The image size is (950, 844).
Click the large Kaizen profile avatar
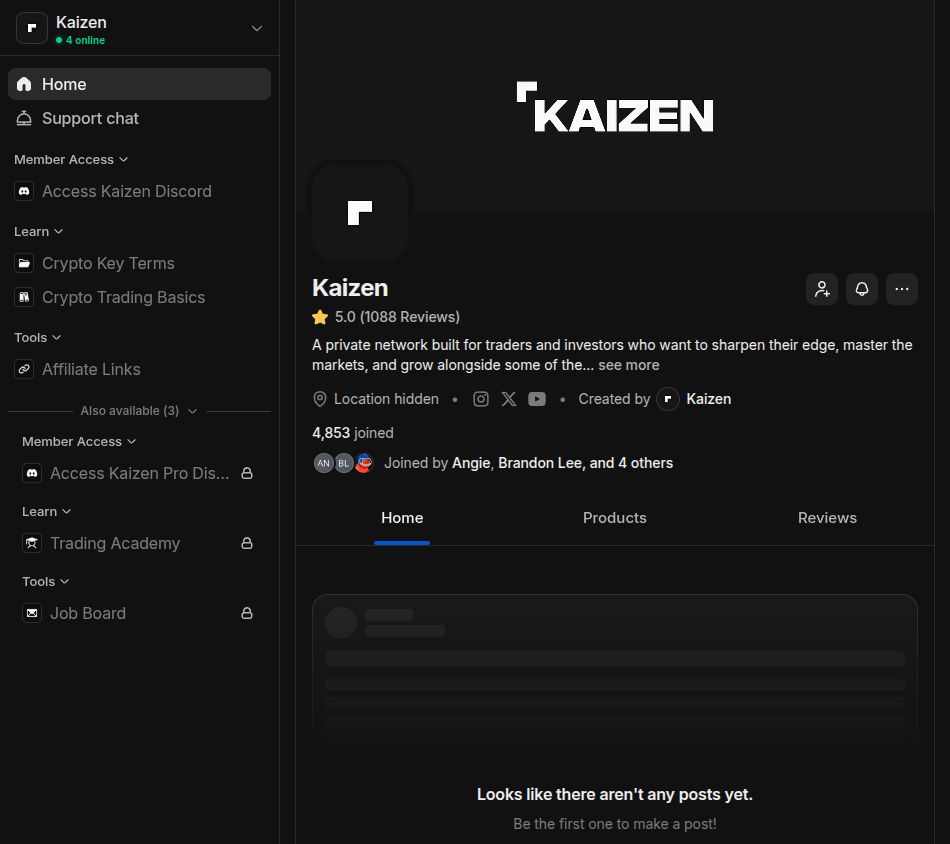coord(360,213)
